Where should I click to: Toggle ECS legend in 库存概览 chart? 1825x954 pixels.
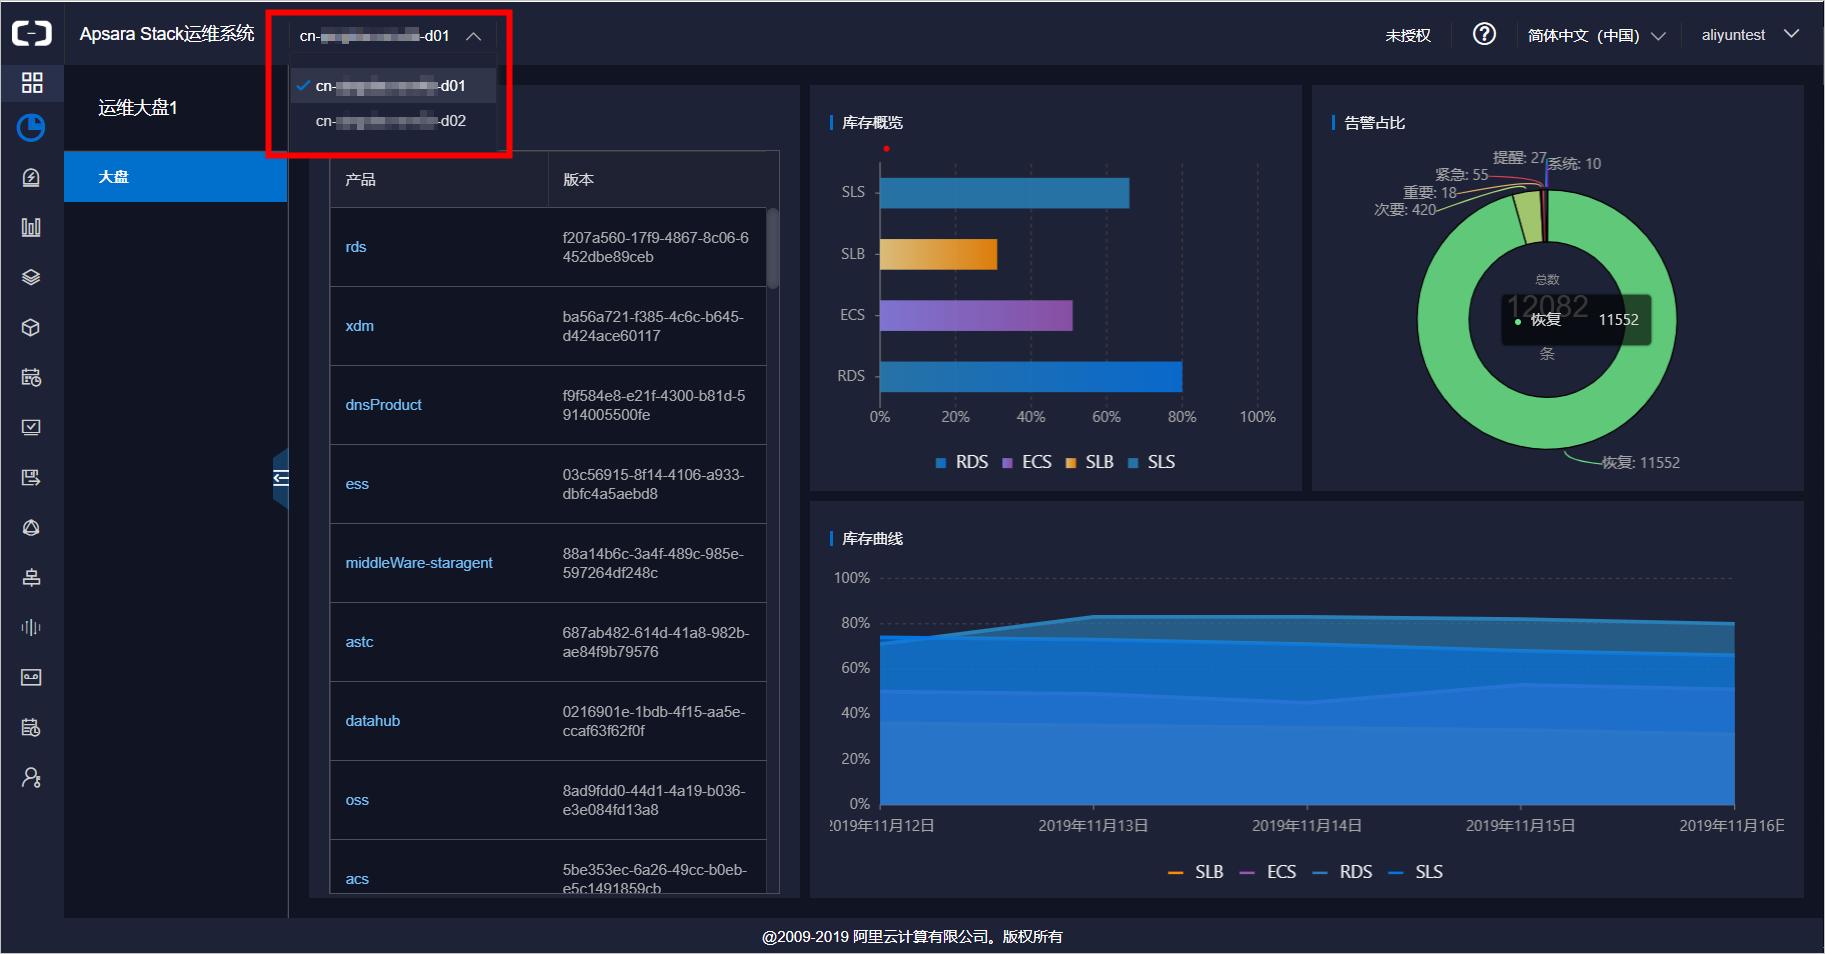pos(1027,462)
